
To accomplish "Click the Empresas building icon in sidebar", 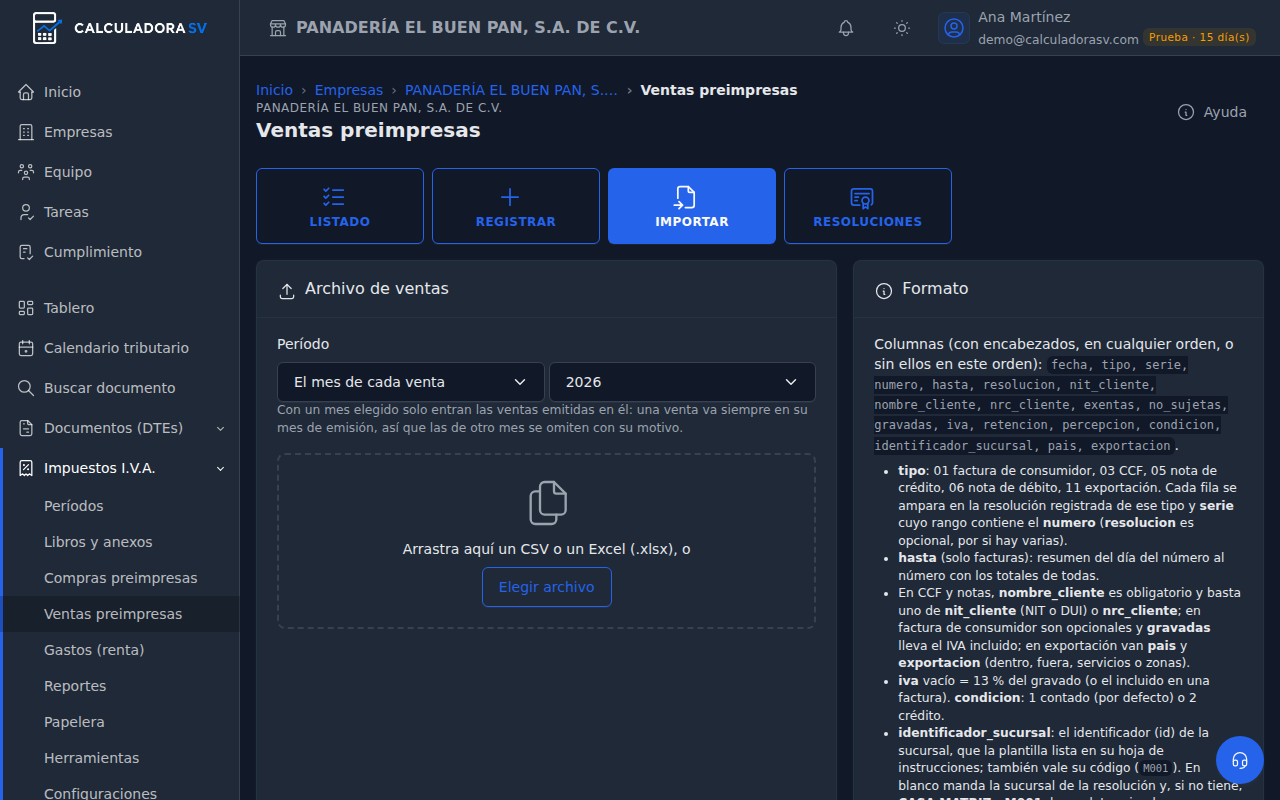I will click(27, 132).
